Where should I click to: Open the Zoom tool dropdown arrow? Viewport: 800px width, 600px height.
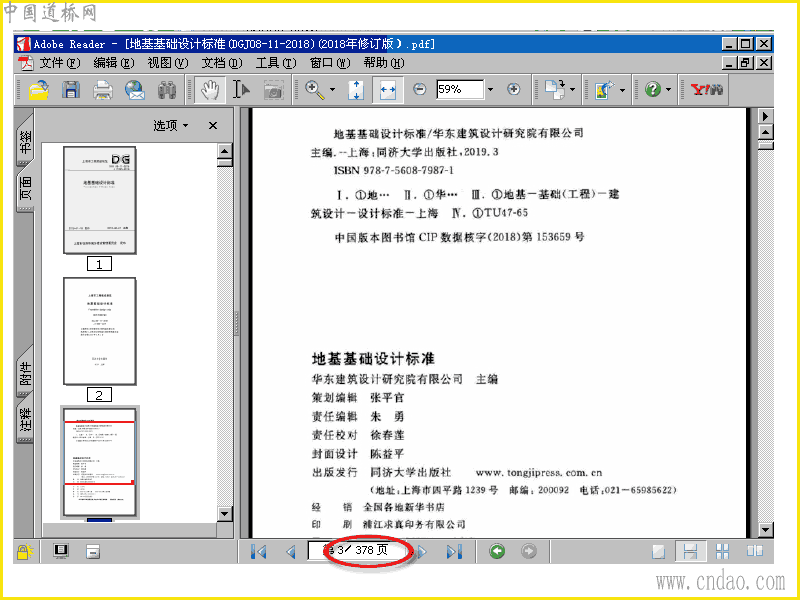click(x=333, y=90)
